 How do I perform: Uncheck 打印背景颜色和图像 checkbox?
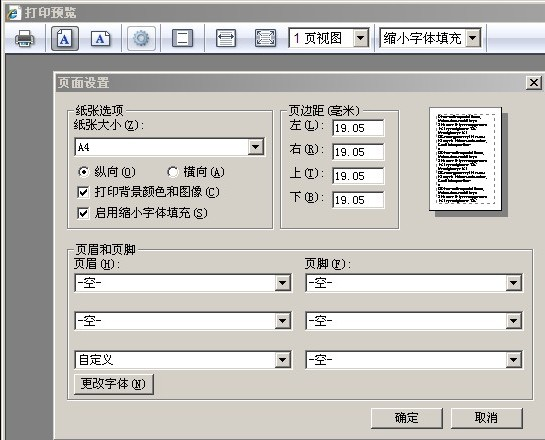pos(83,192)
